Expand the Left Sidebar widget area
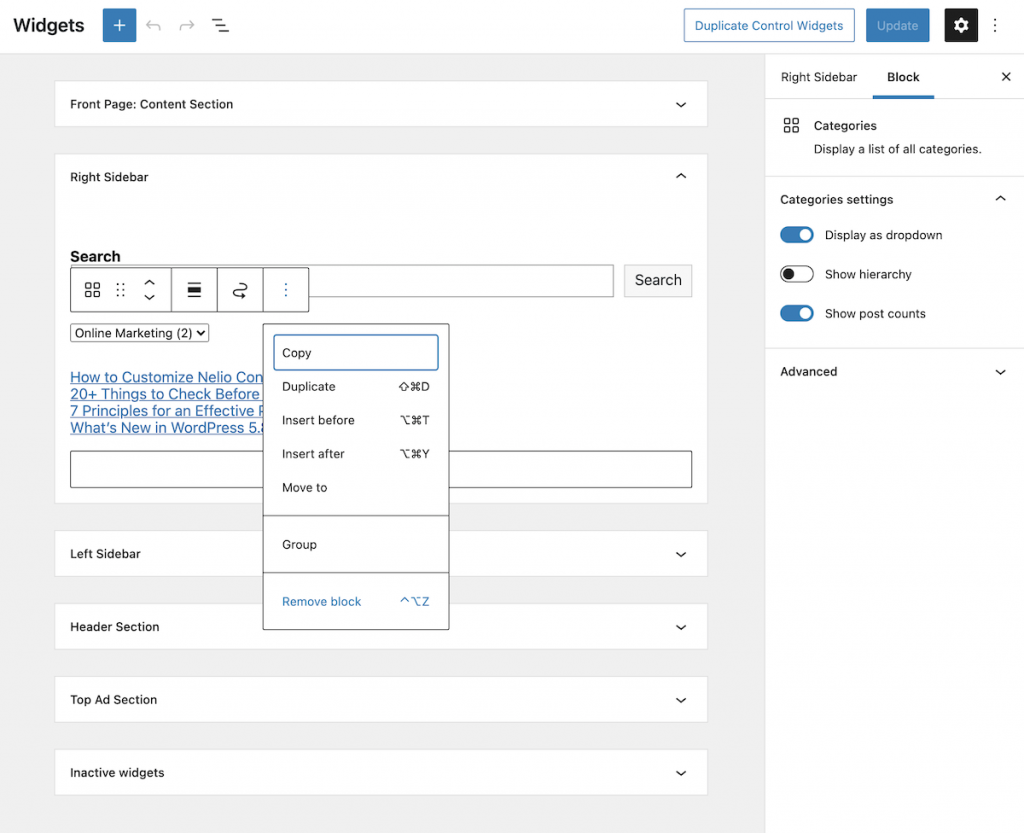 click(381, 554)
